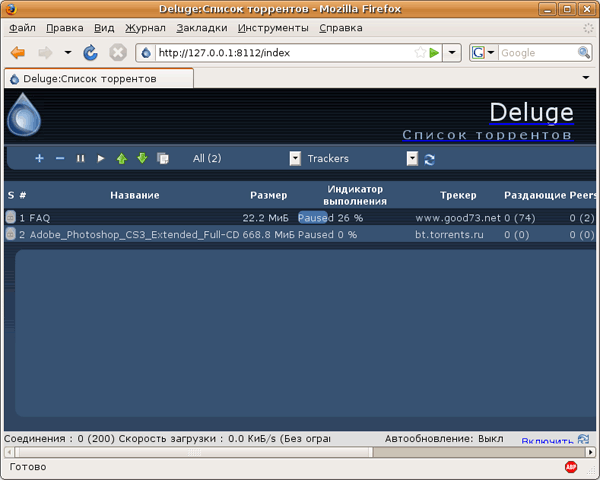Click the FAQ progress bar at 26 %
Screen dimensions: 600x480
331,217
